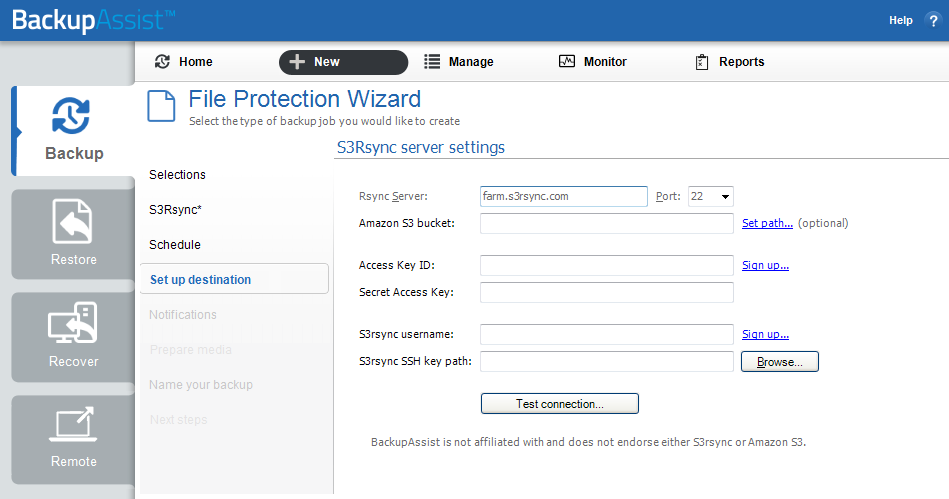Select the Schedule wizard step
Image resolution: width=949 pixels, height=499 pixels.
tap(175, 245)
